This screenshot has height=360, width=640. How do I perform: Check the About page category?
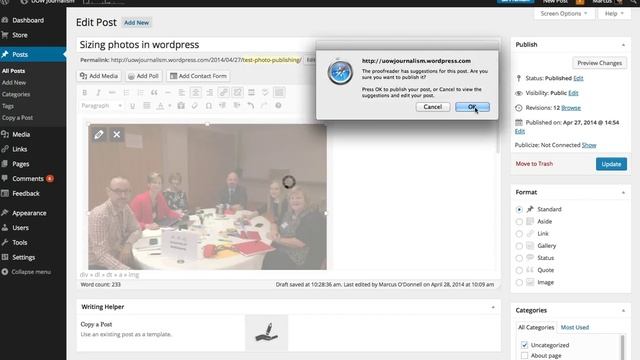524,356
